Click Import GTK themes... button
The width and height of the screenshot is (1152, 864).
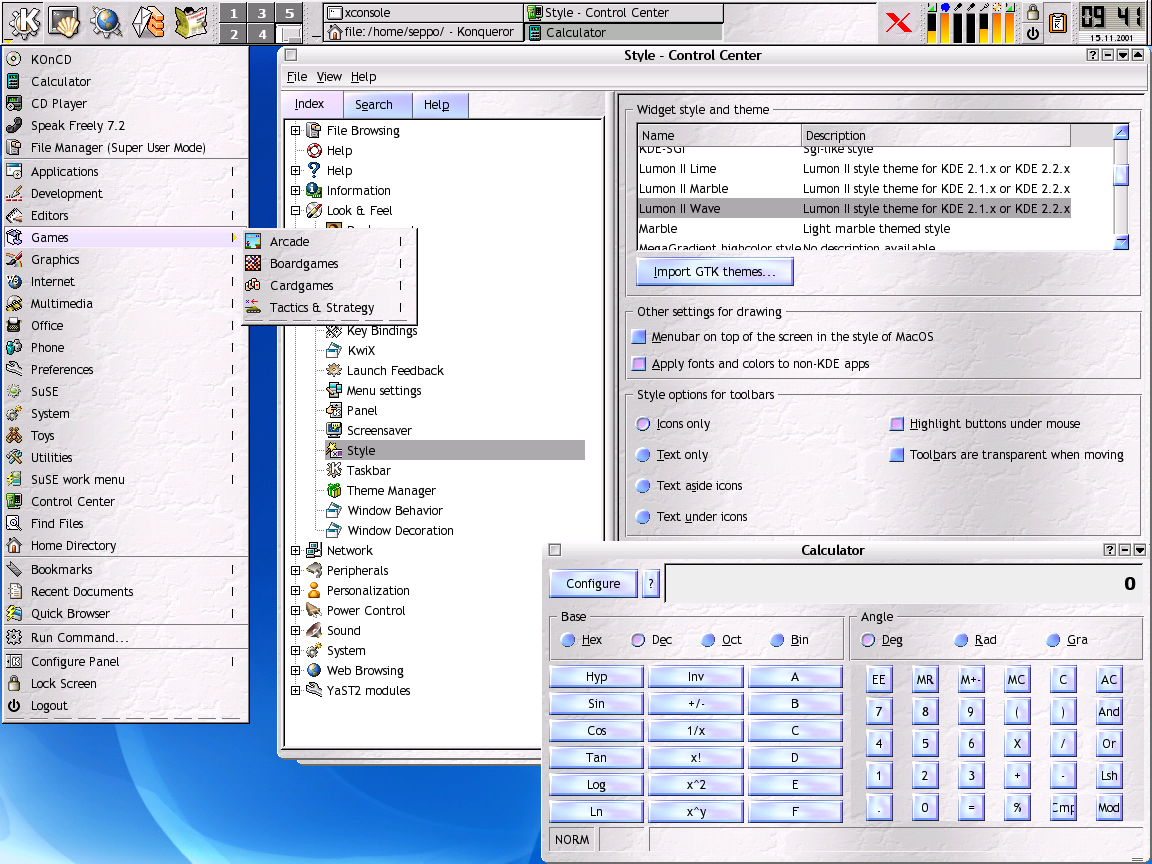tap(715, 272)
